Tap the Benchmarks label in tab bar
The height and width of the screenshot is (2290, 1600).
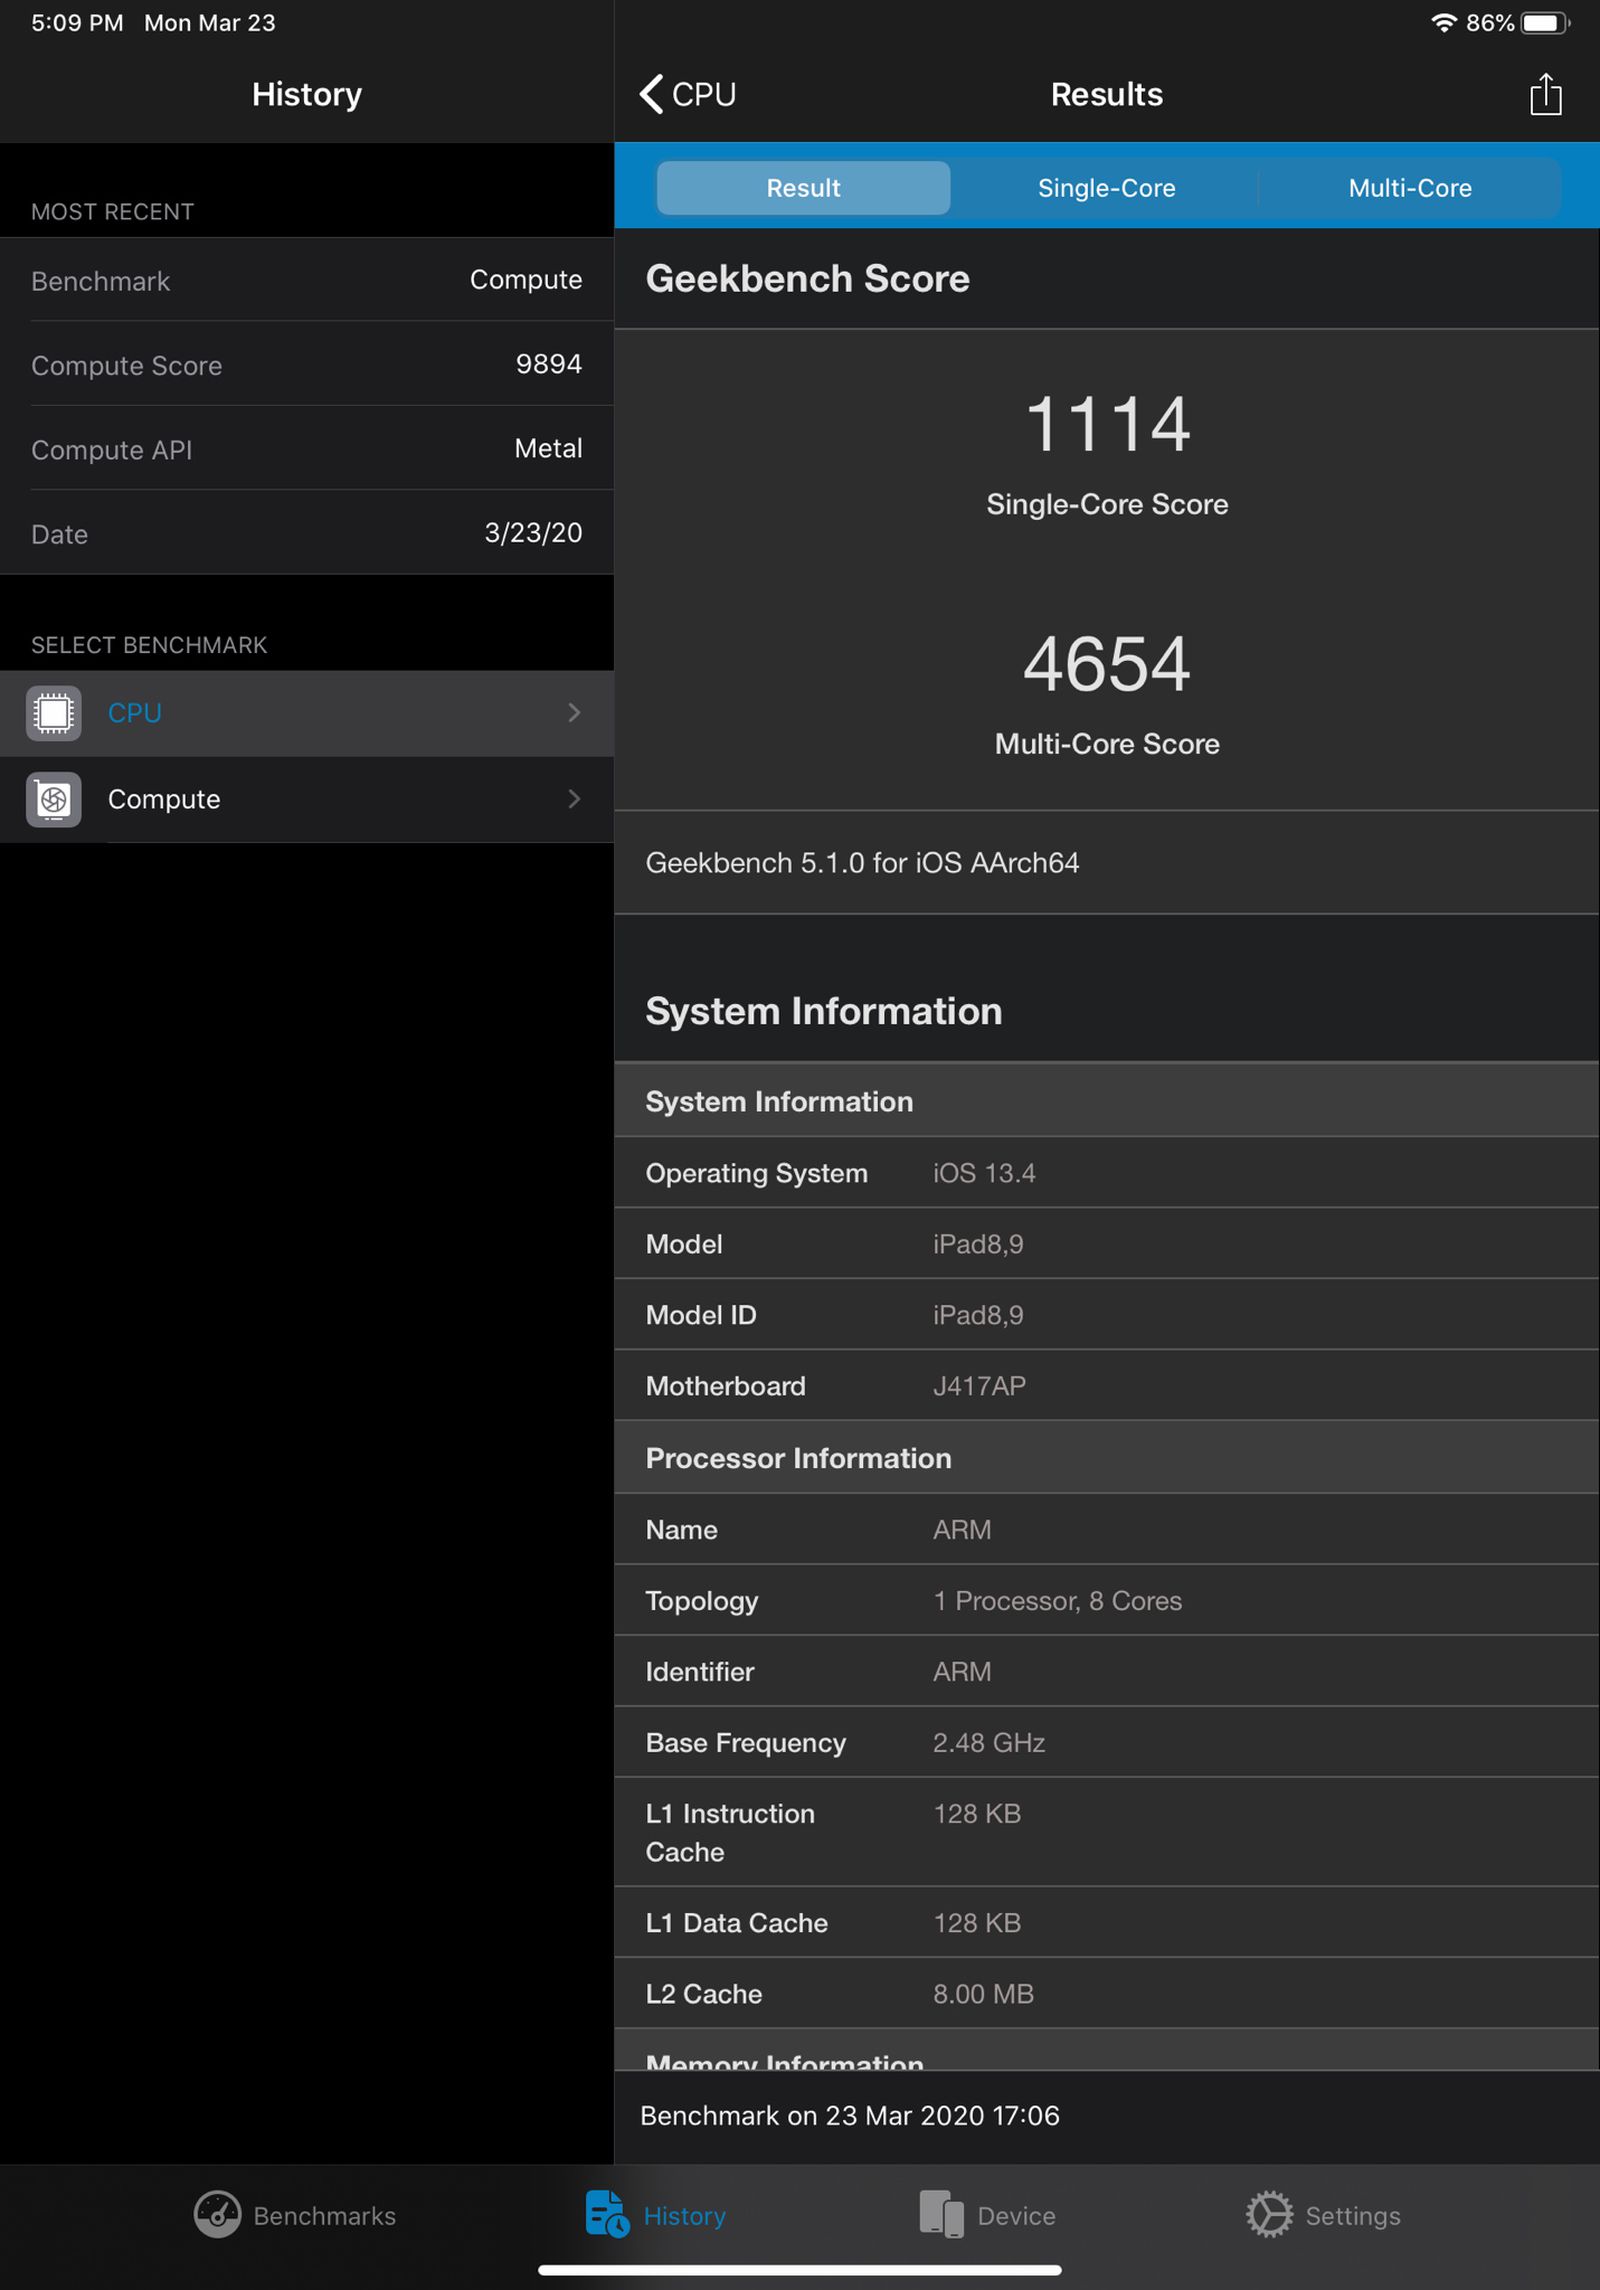[322, 2217]
